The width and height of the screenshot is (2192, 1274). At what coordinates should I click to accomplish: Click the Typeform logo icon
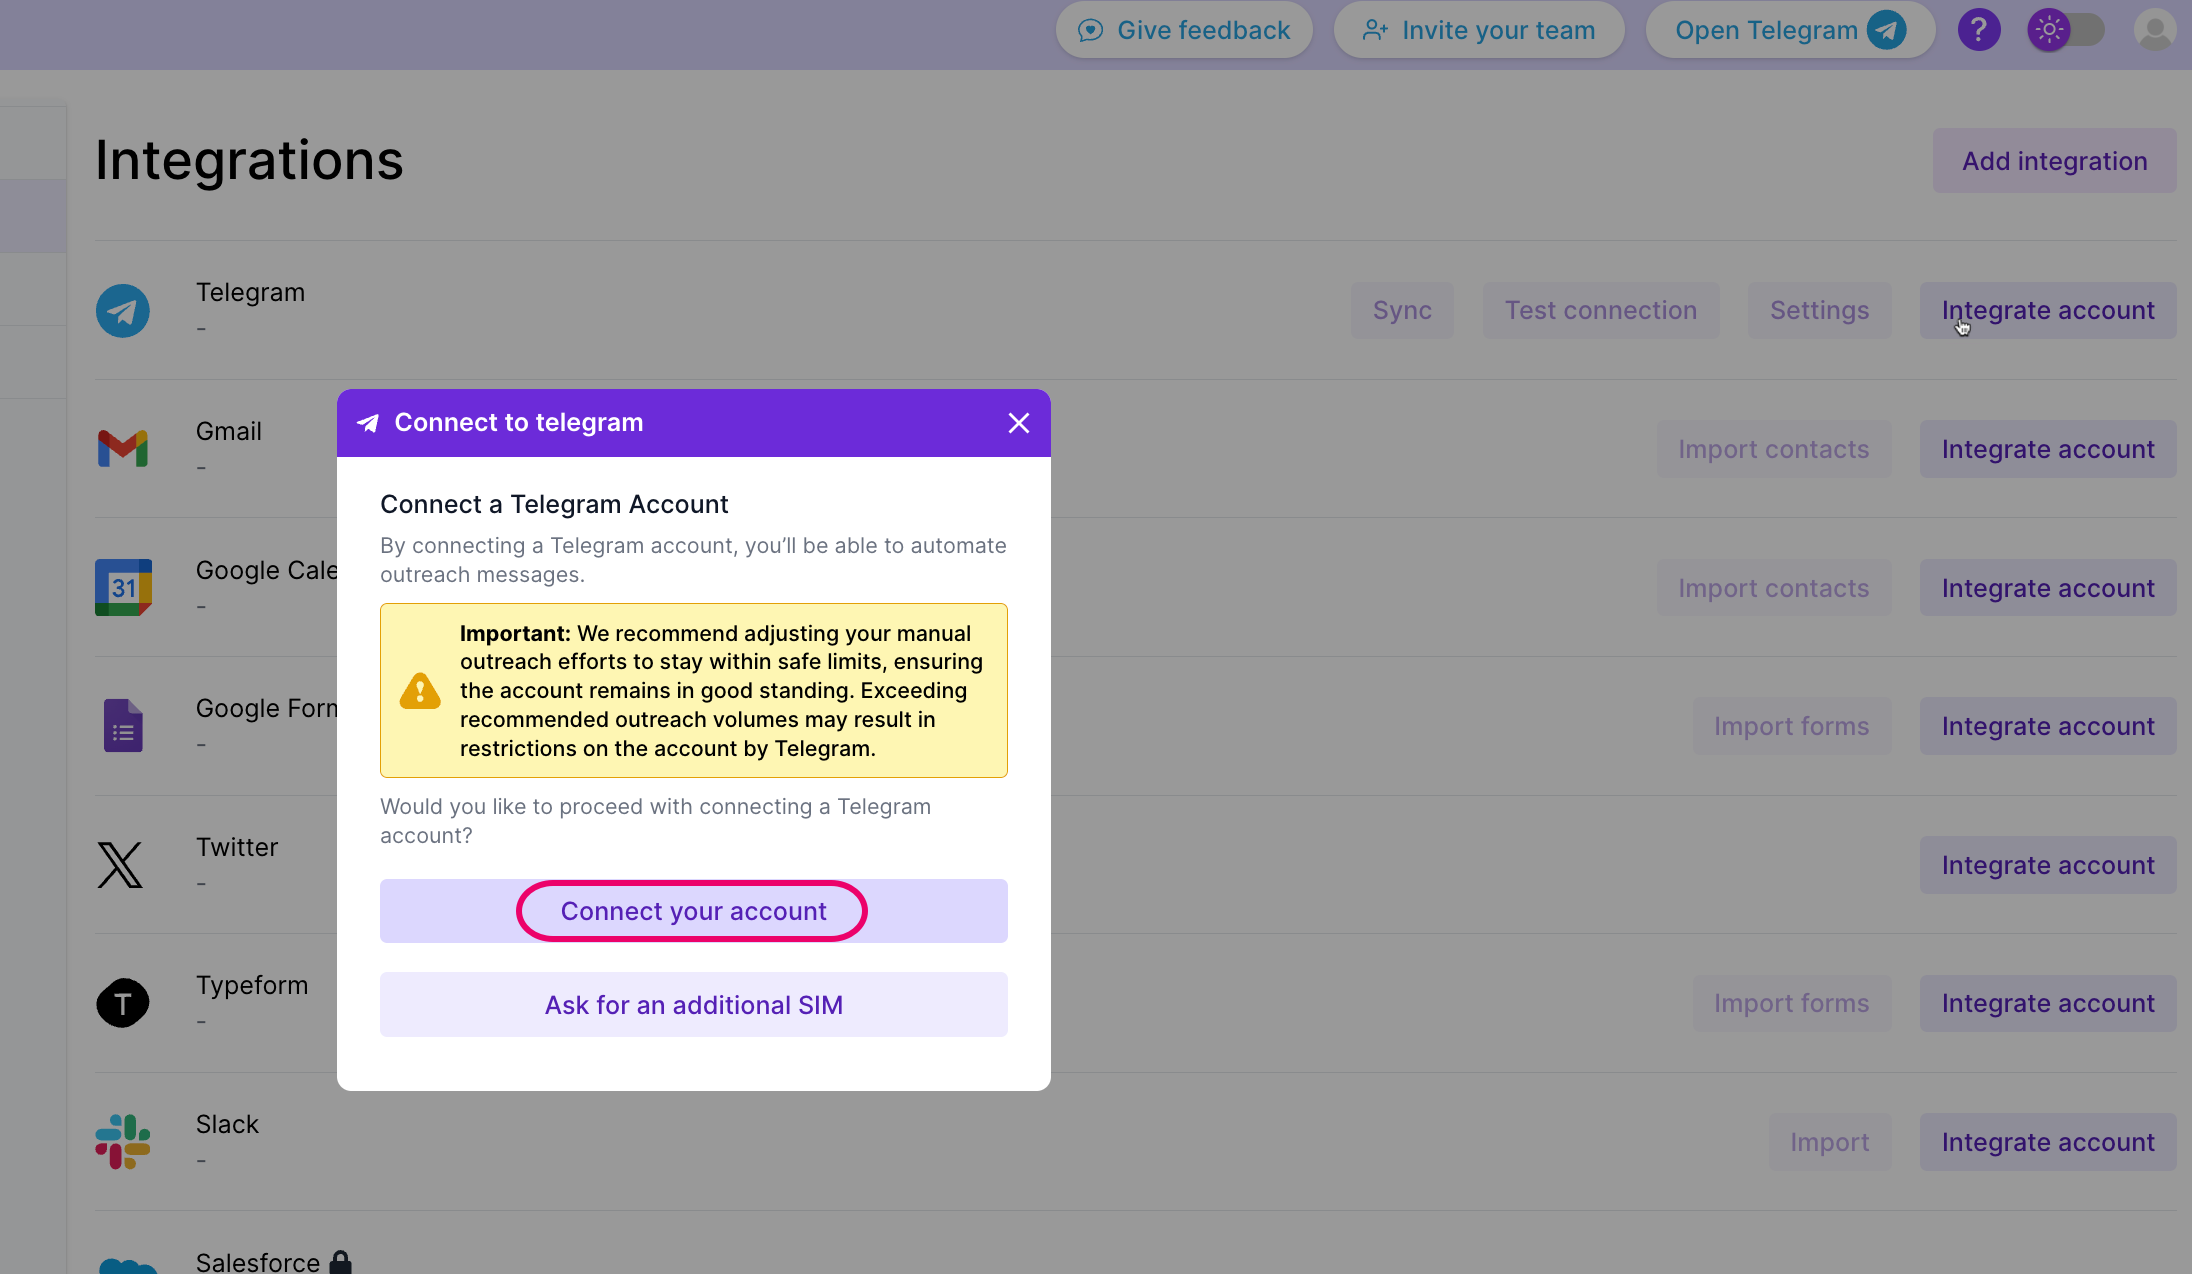click(123, 1003)
